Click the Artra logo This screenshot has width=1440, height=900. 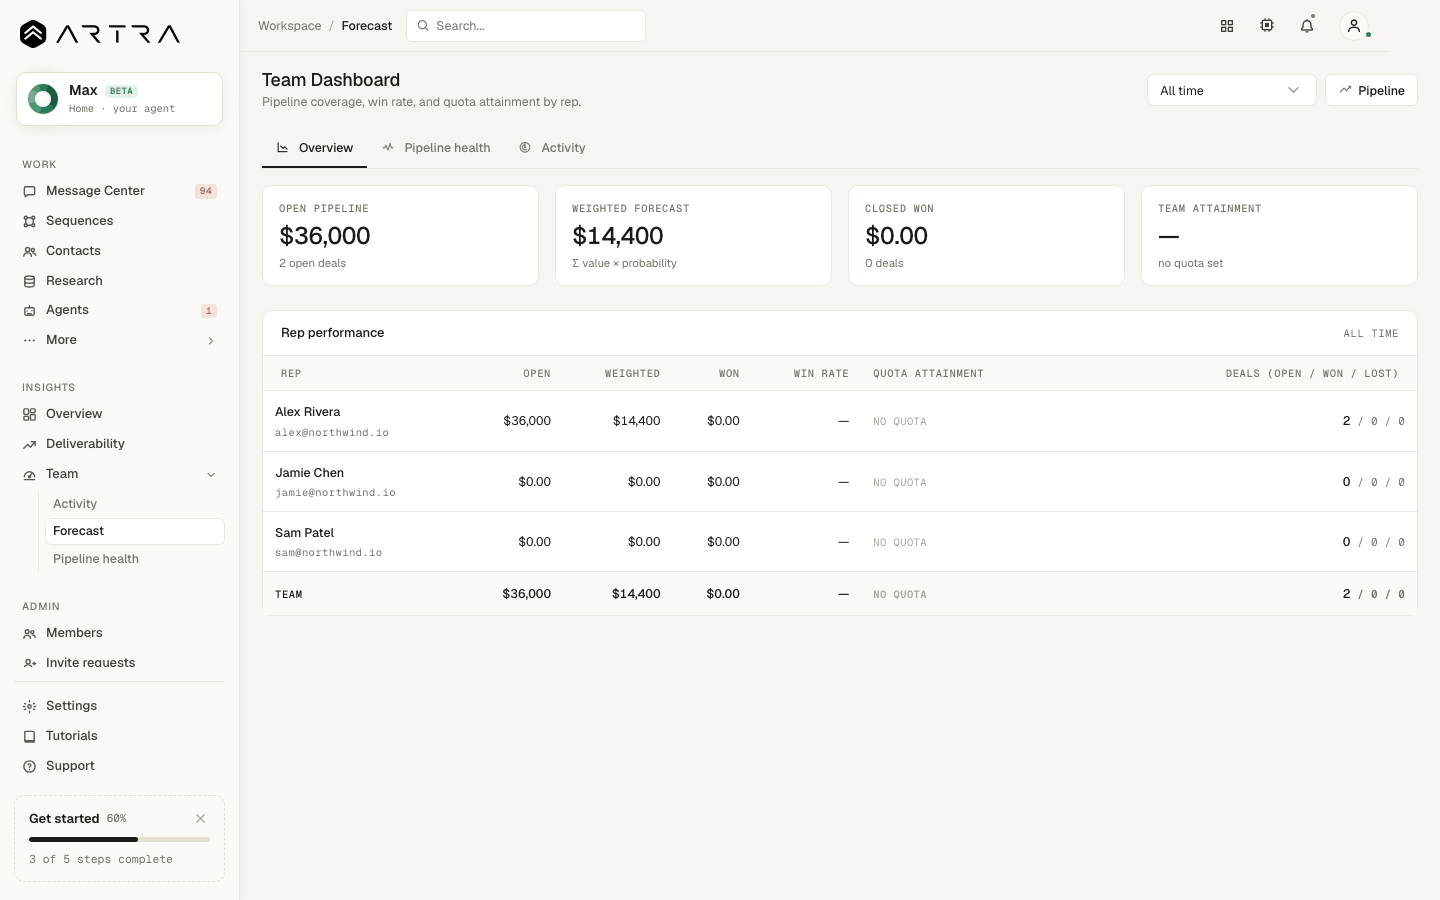tap(100, 34)
